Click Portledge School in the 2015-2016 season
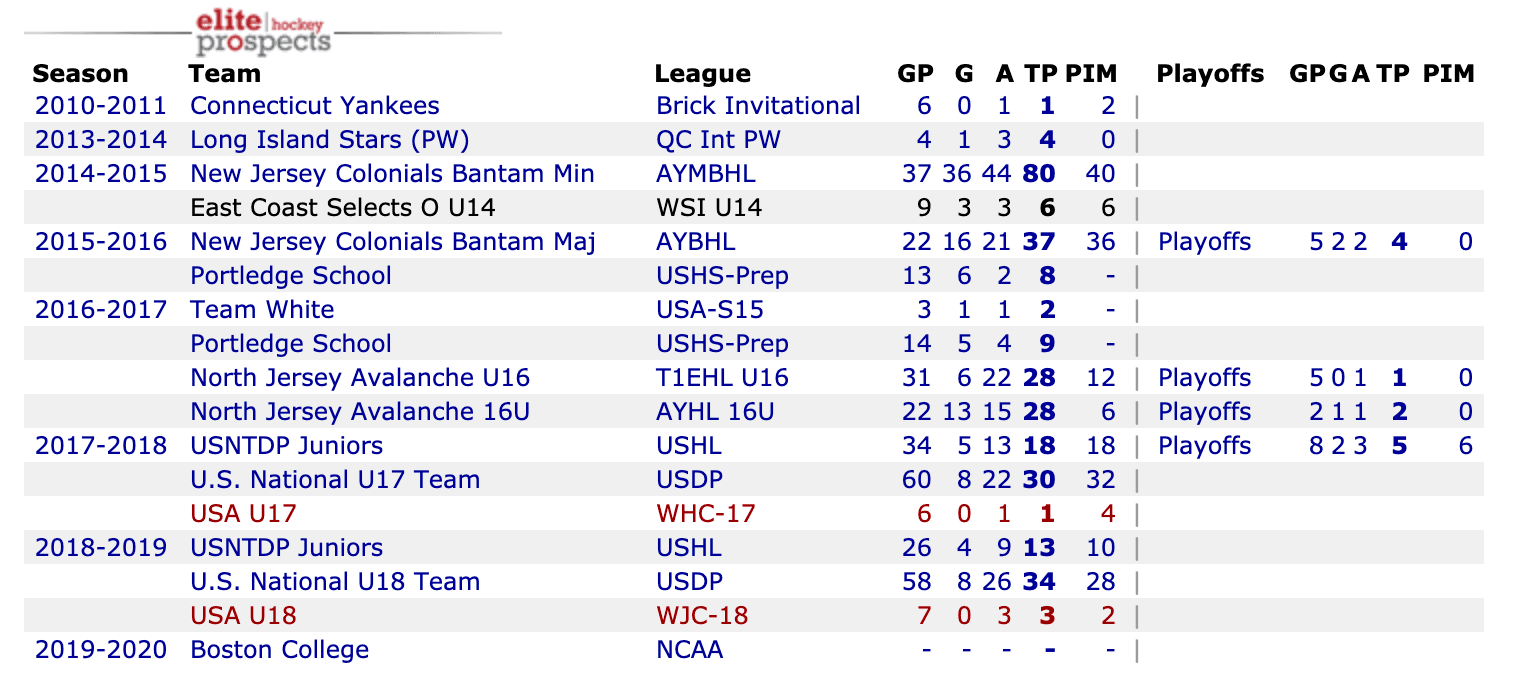The width and height of the screenshot is (1520, 682). click(x=291, y=276)
